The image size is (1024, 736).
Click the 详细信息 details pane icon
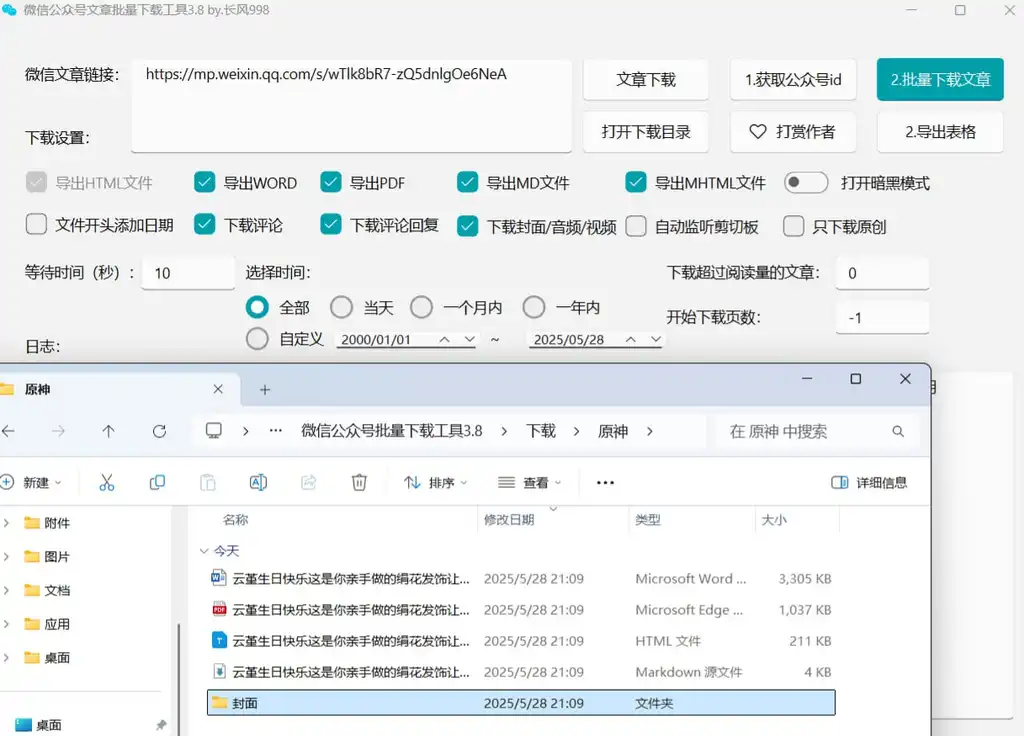pyautogui.click(x=839, y=483)
